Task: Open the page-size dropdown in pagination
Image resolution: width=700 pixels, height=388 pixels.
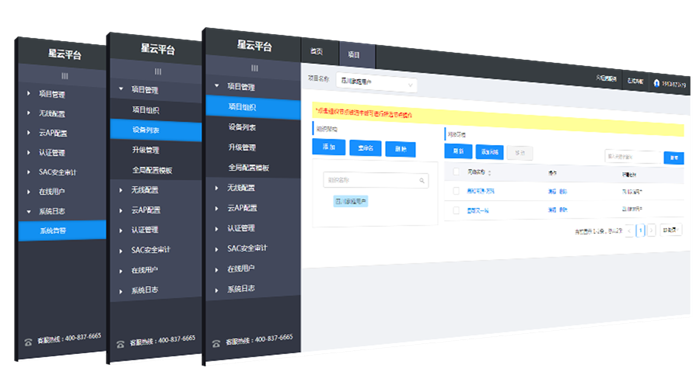Action: pyautogui.click(x=671, y=230)
